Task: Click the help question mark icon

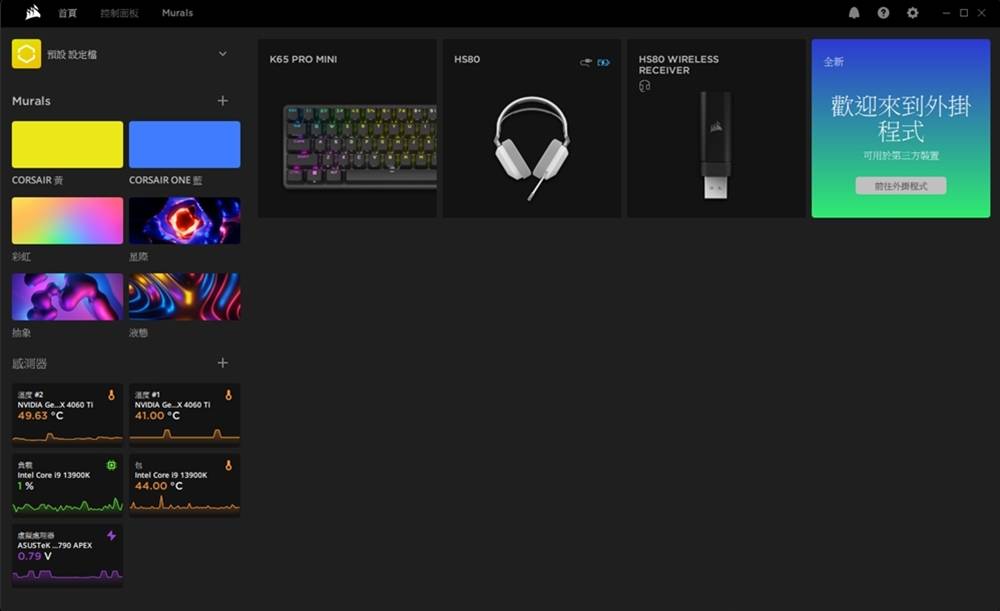Action: click(x=883, y=13)
